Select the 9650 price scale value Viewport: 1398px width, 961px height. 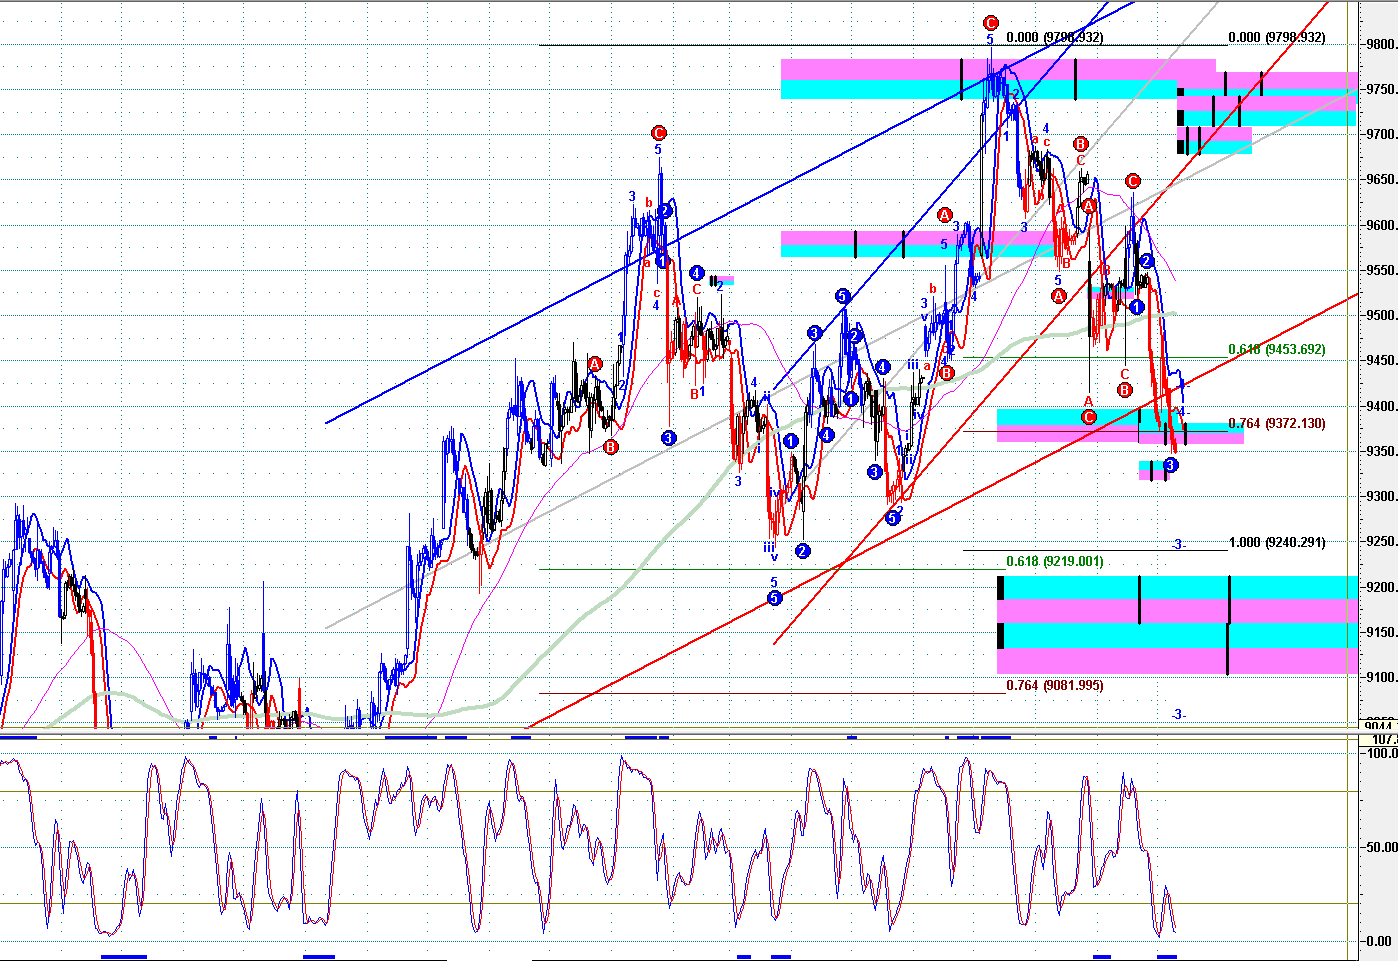pos(1382,180)
